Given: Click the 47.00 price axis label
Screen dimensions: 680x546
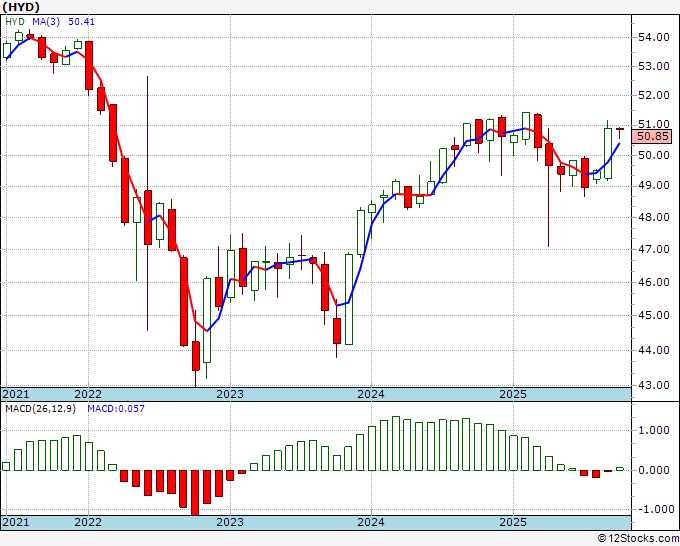Looking at the screenshot, I should tap(654, 249).
